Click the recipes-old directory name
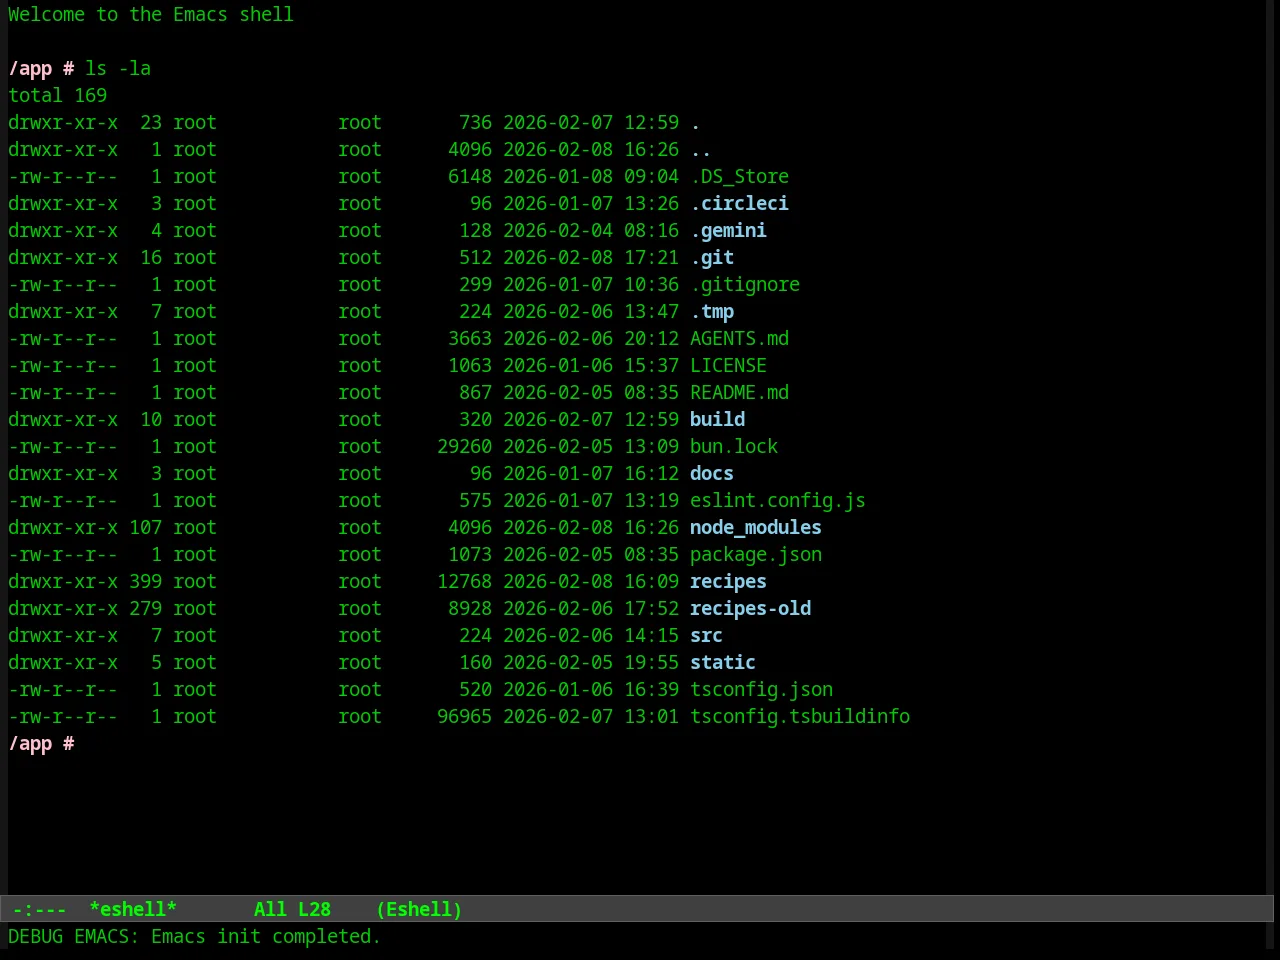1280x960 pixels. tap(750, 608)
